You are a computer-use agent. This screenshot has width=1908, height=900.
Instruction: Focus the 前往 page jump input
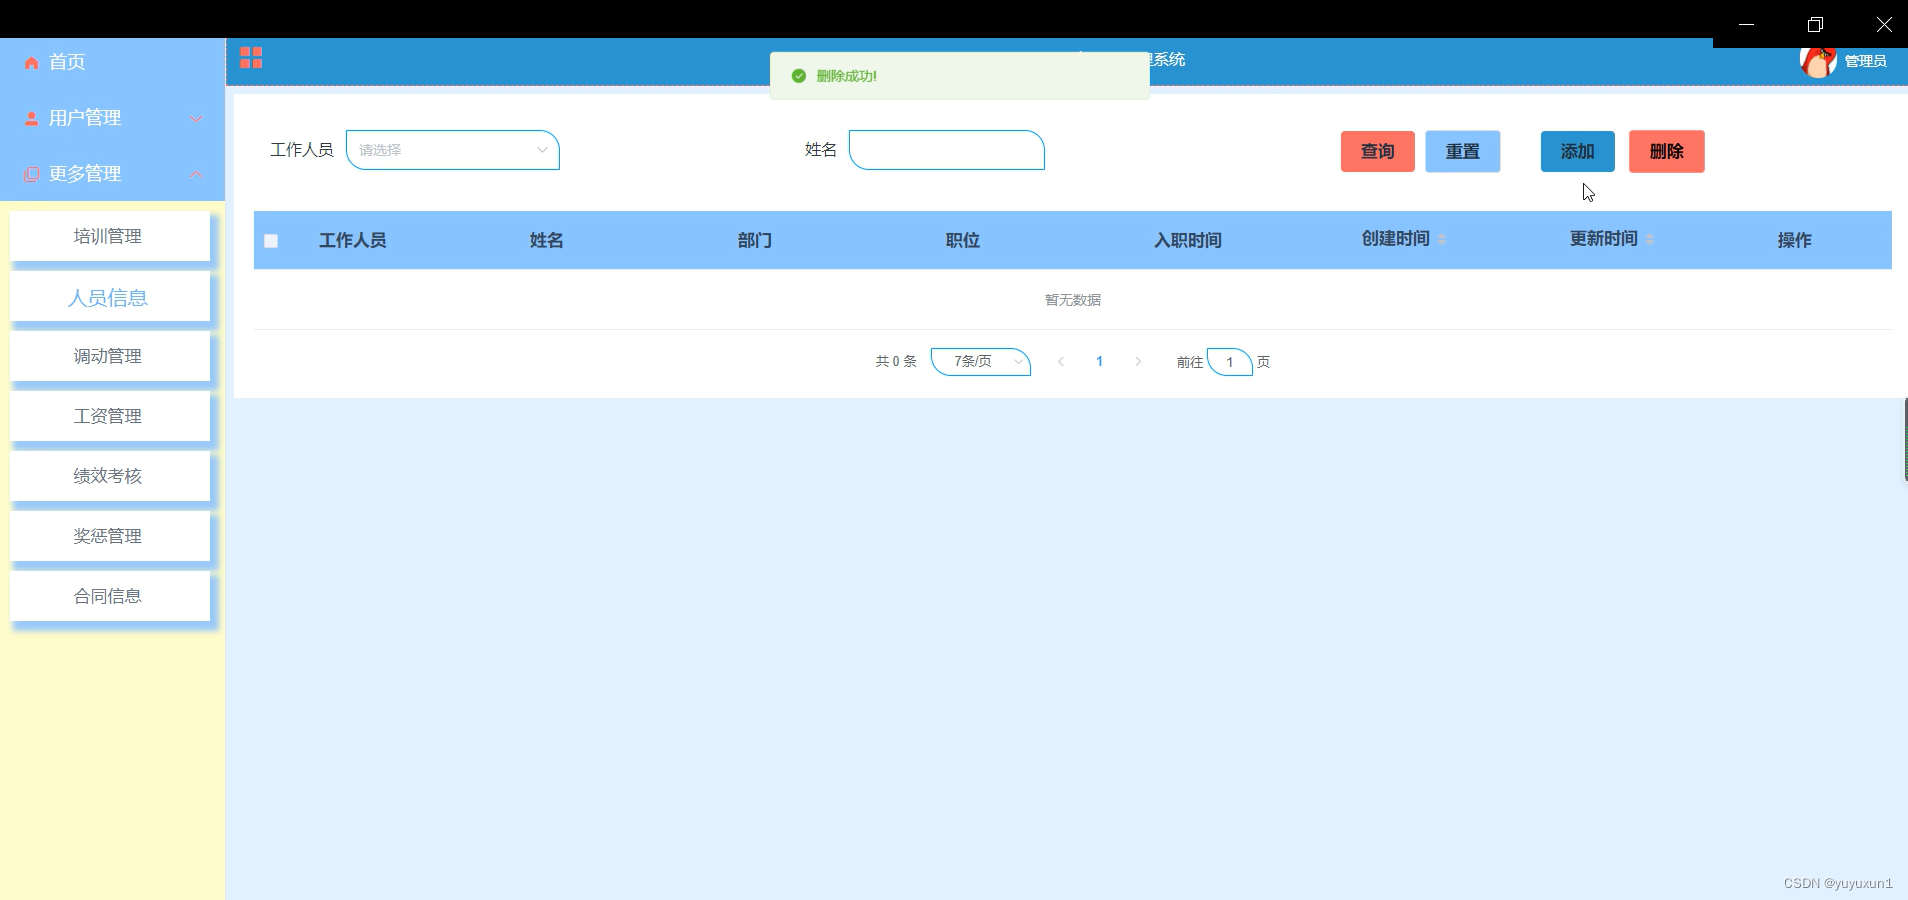coord(1230,362)
